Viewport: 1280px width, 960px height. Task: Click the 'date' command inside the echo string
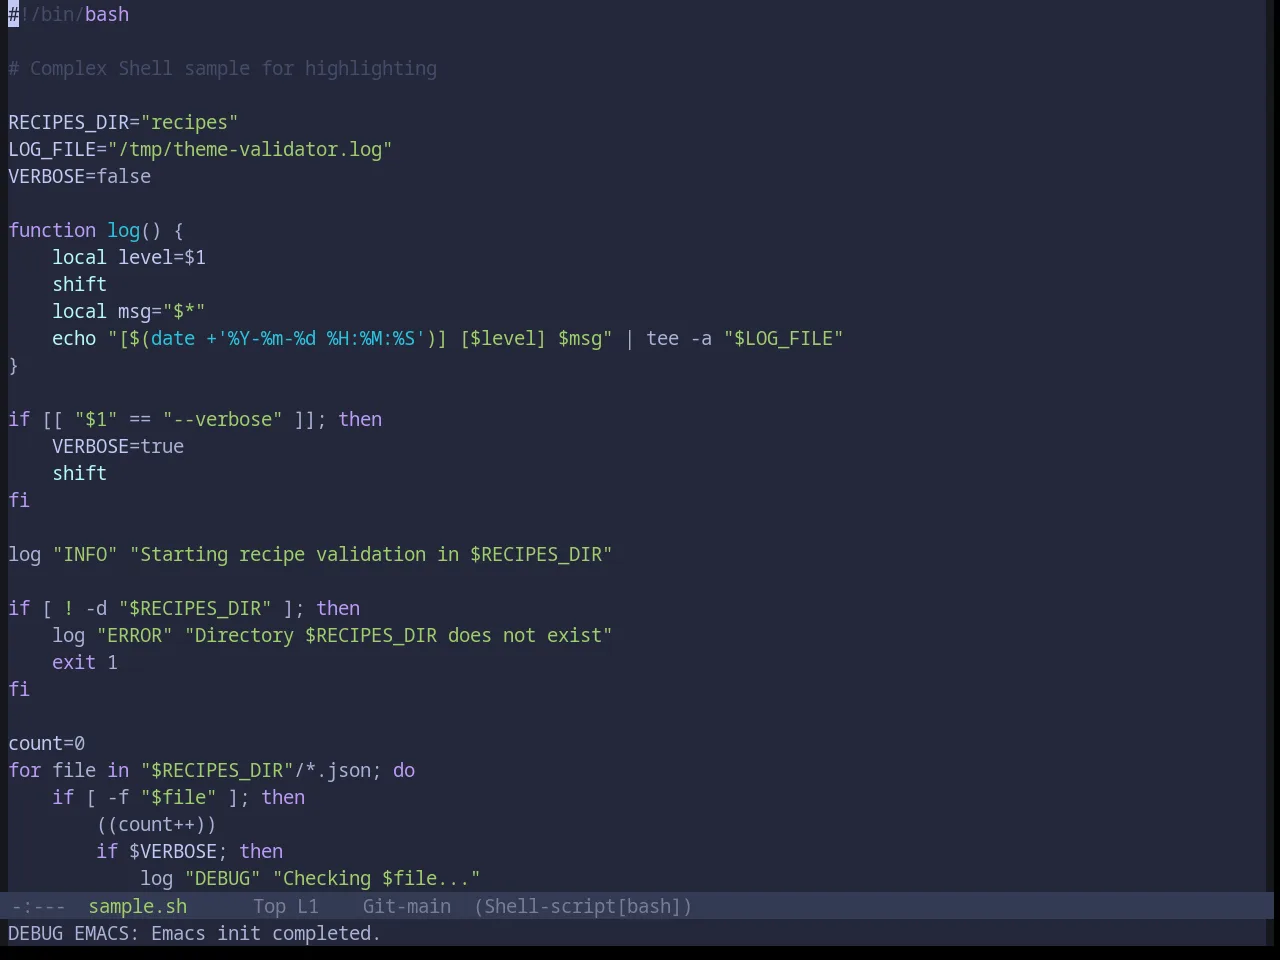click(x=173, y=338)
